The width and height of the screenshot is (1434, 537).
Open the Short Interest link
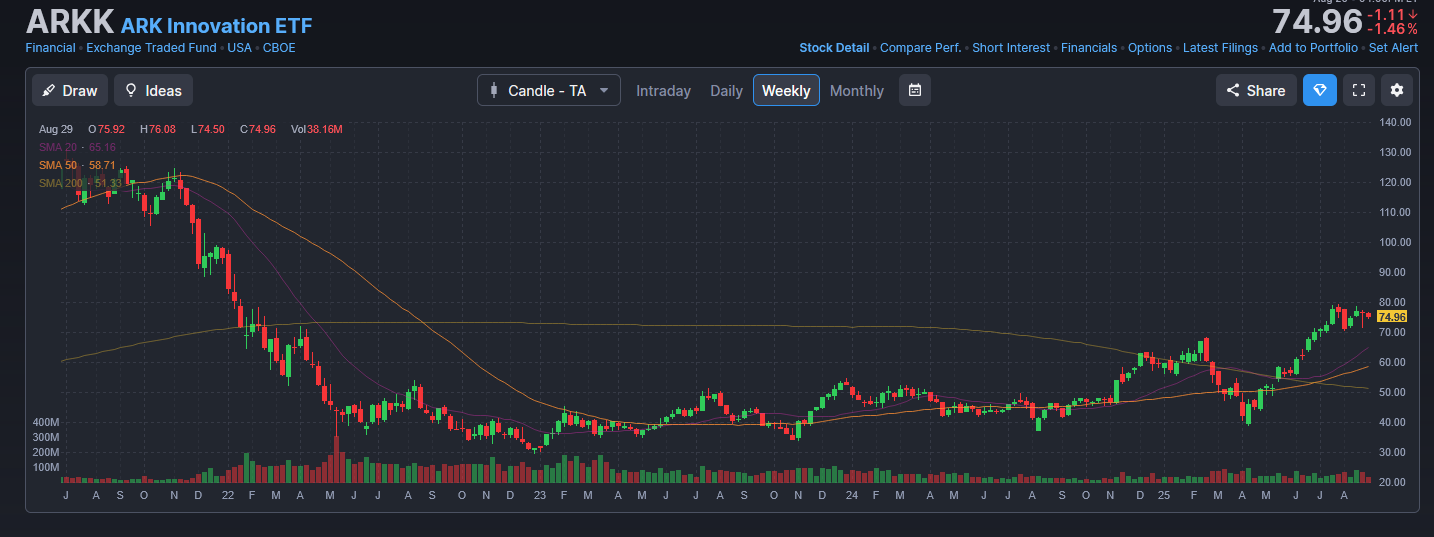[1011, 48]
